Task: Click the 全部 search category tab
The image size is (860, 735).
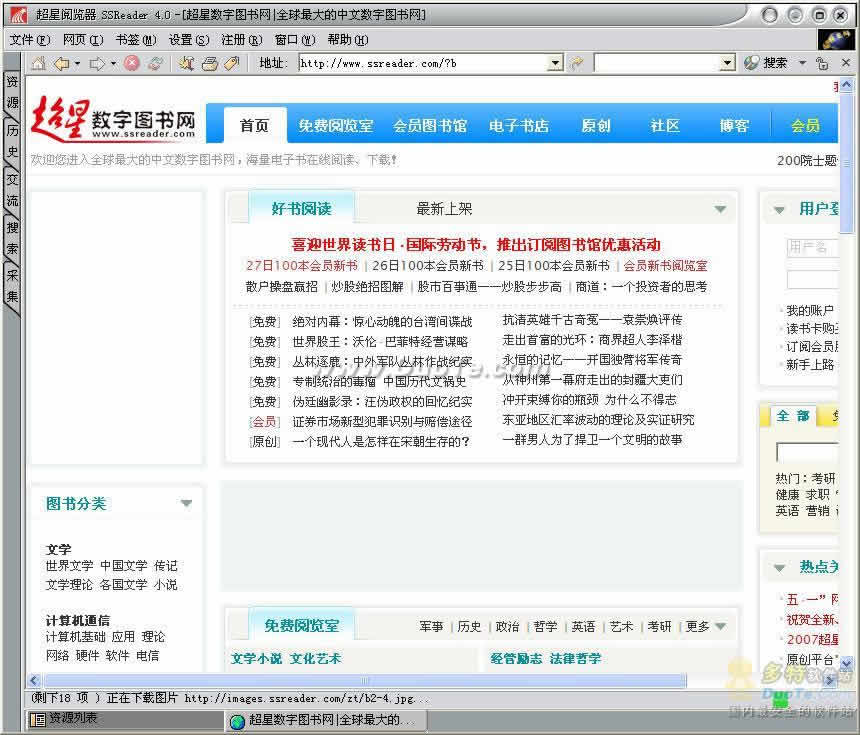Action: (793, 416)
